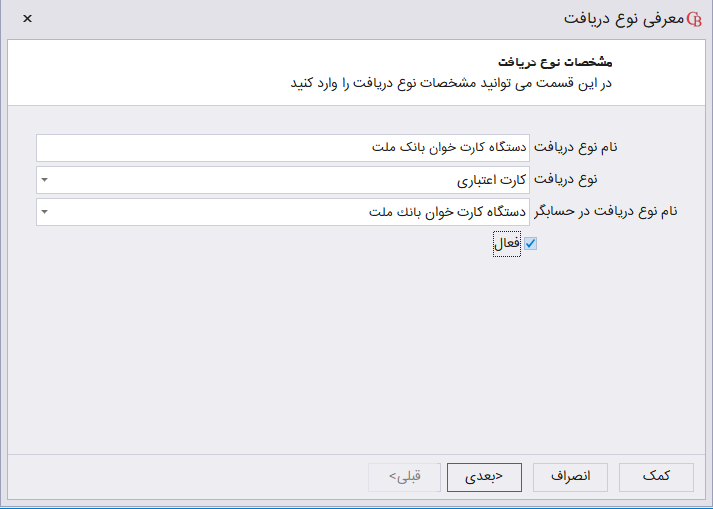Go forward with the بعدی button
713x509 pixels.
[484, 478]
